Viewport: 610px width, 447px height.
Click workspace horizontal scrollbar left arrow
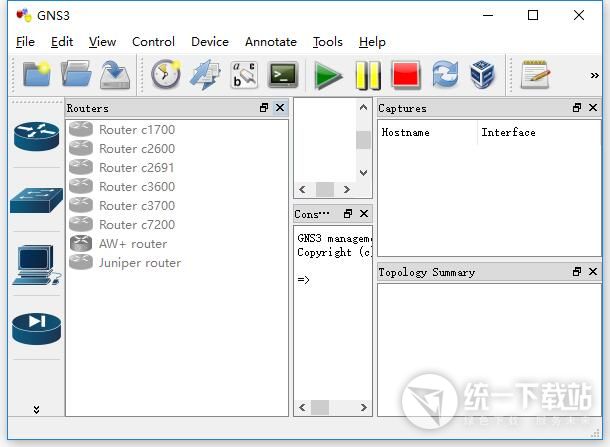coord(302,189)
